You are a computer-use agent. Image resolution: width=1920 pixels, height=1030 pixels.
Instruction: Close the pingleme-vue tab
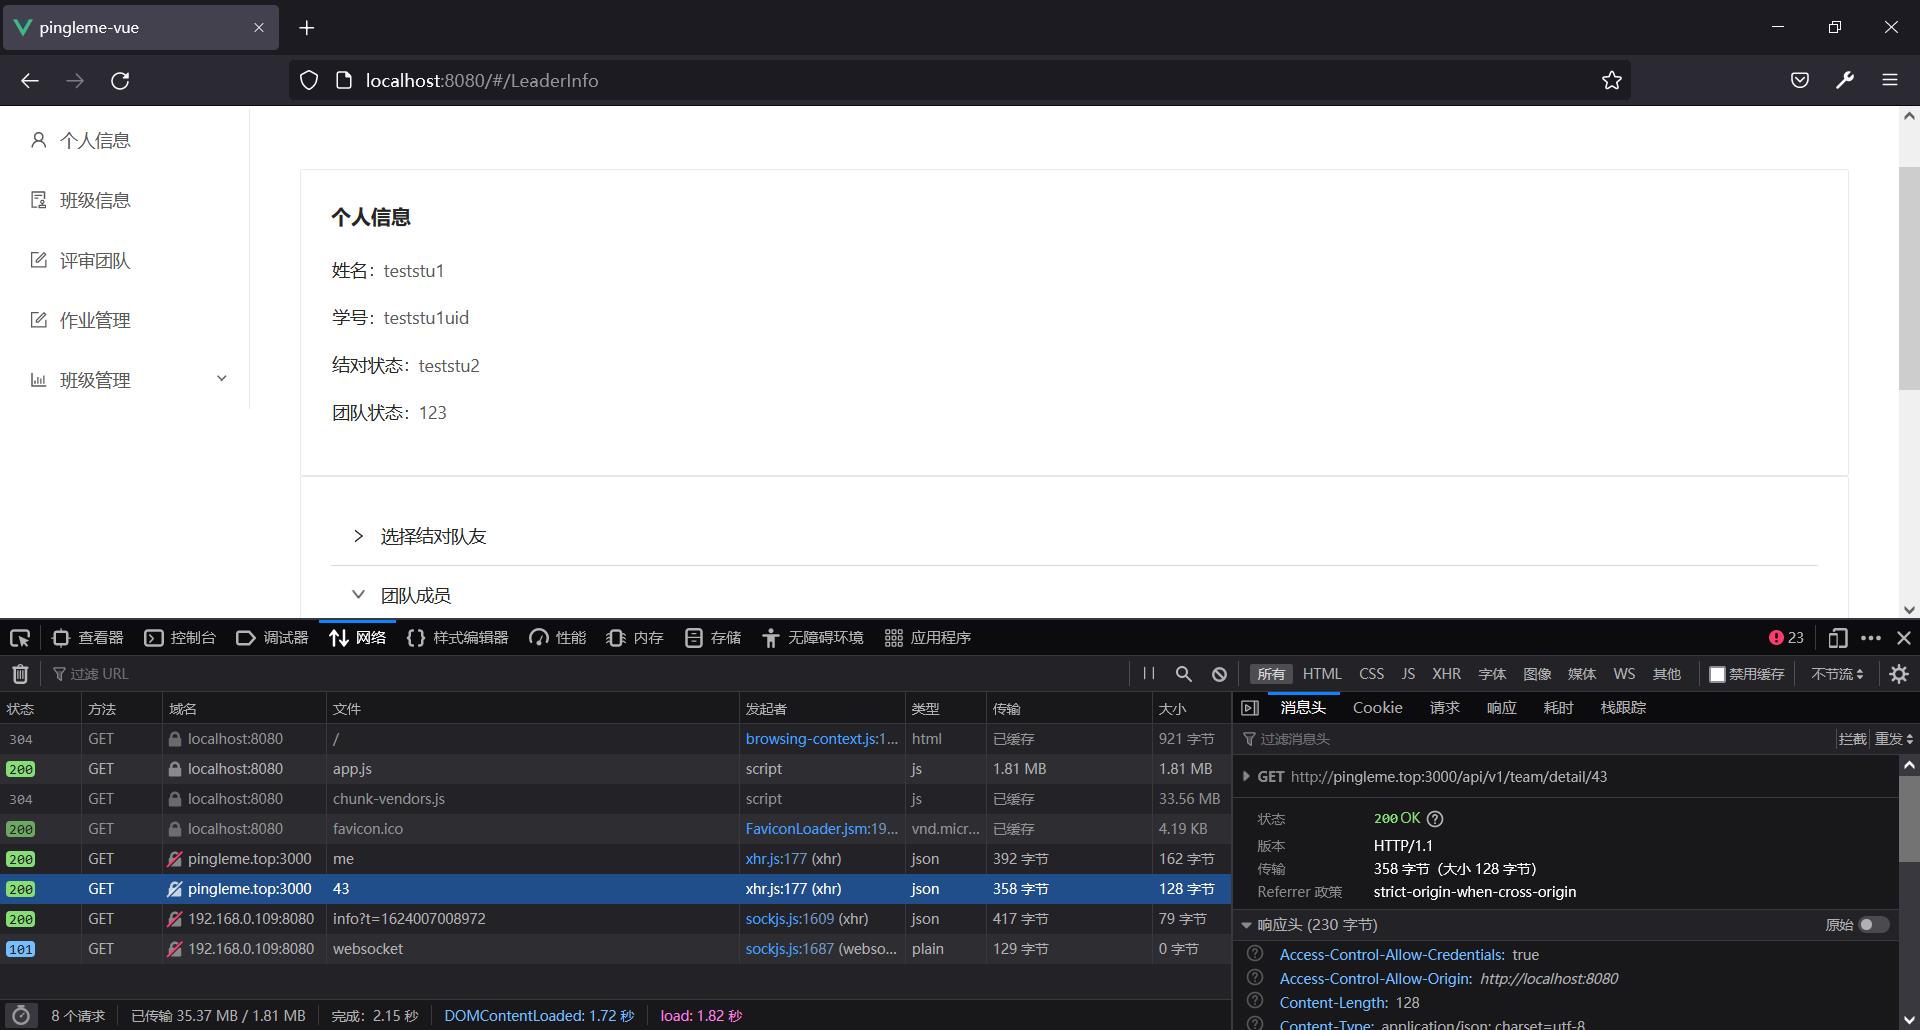pos(259,28)
